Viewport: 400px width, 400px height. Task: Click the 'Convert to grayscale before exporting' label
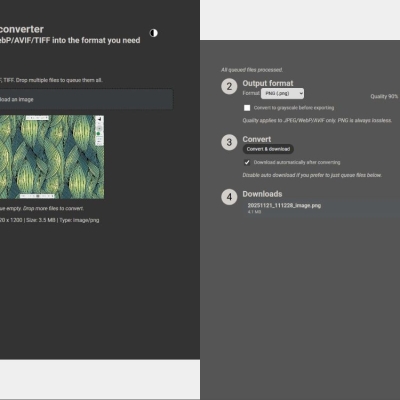coord(294,108)
